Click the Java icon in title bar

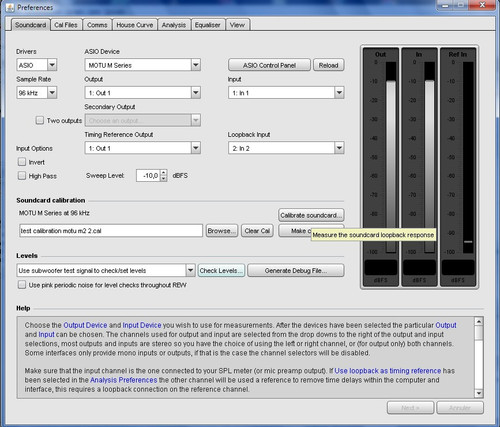coord(10,7)
